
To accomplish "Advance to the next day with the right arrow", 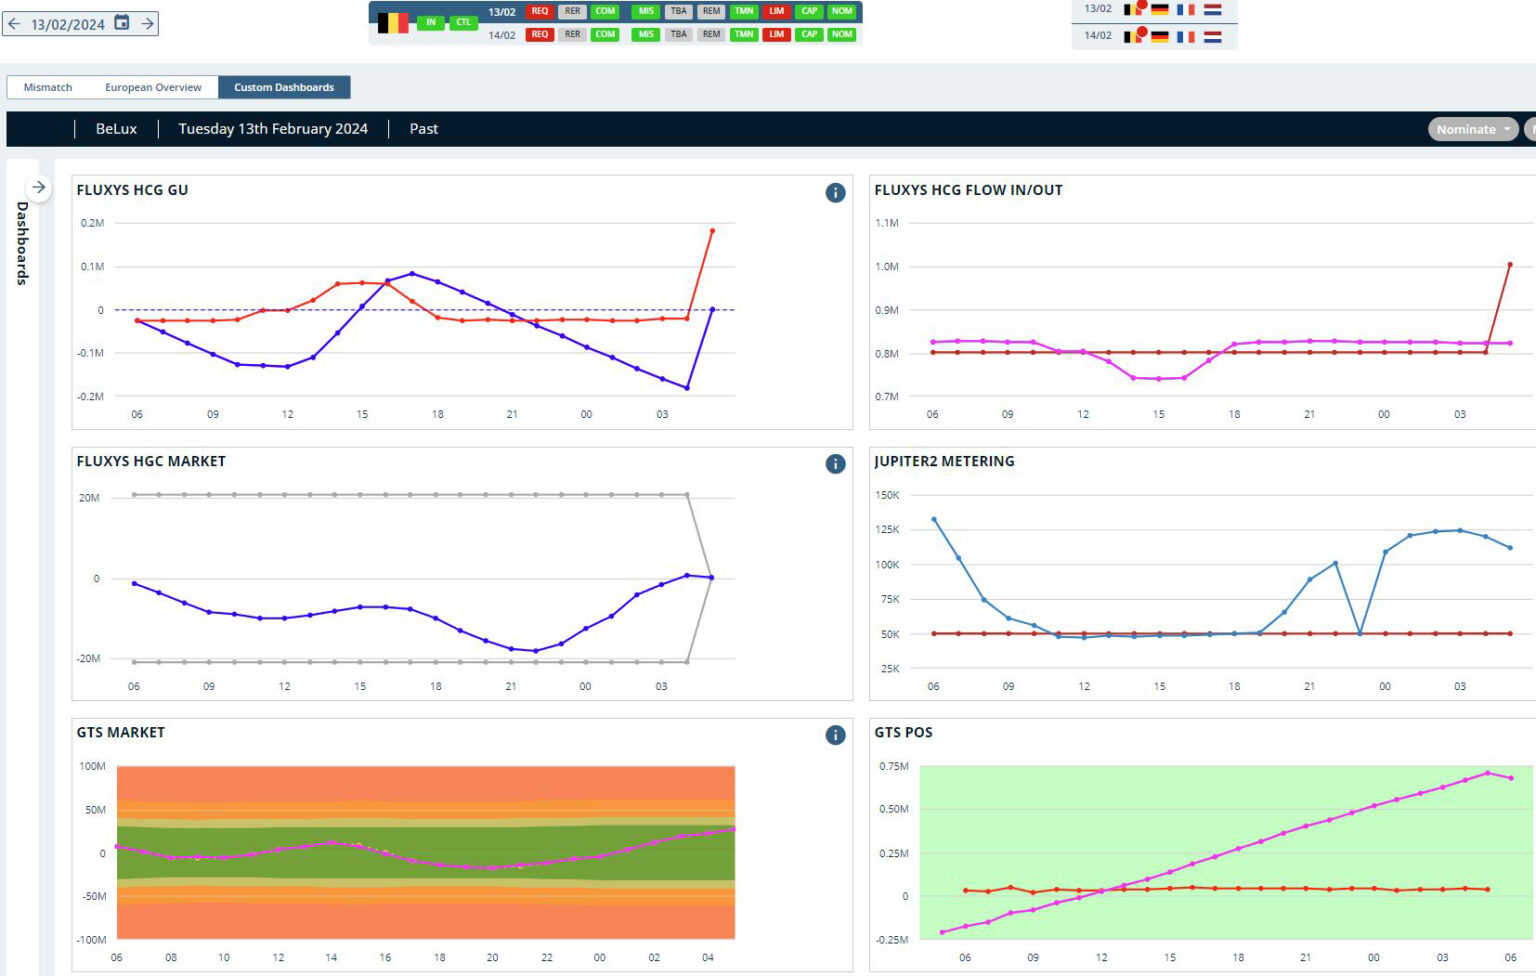I will [x=148, y=22].
